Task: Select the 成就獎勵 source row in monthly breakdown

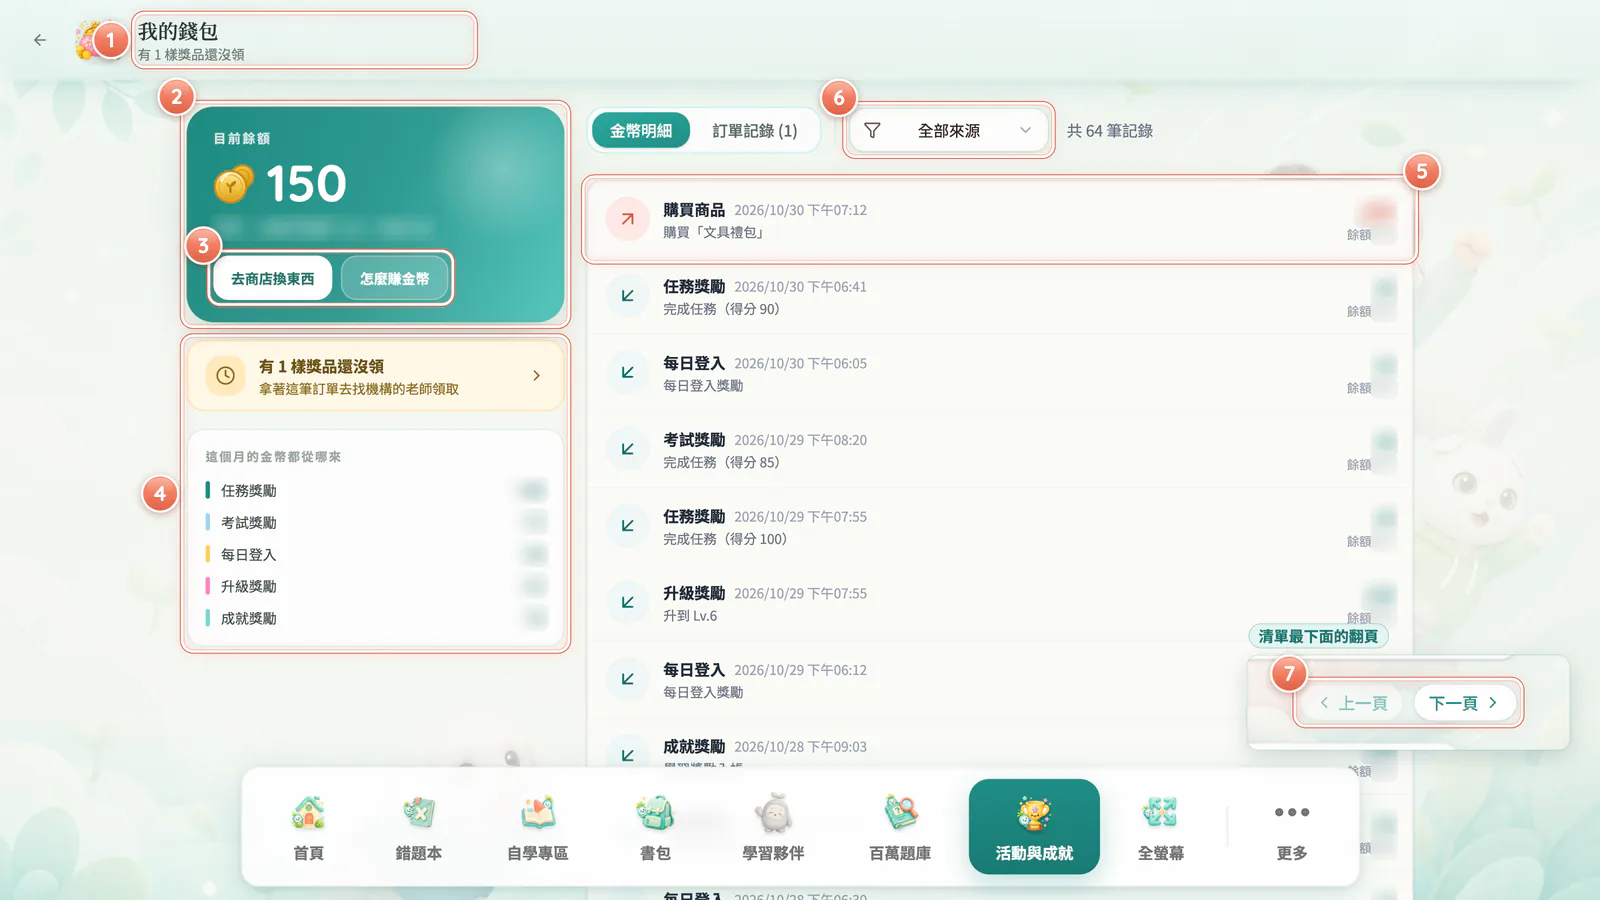Action: point(376,618)
